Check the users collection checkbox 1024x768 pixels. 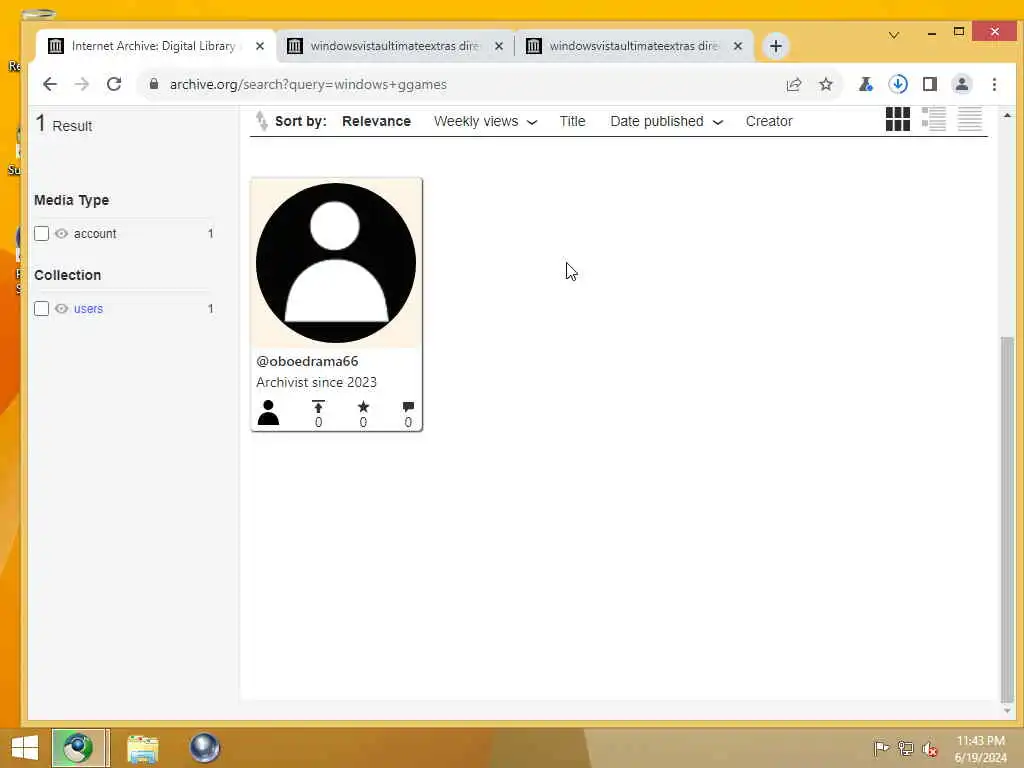(41, 308)
